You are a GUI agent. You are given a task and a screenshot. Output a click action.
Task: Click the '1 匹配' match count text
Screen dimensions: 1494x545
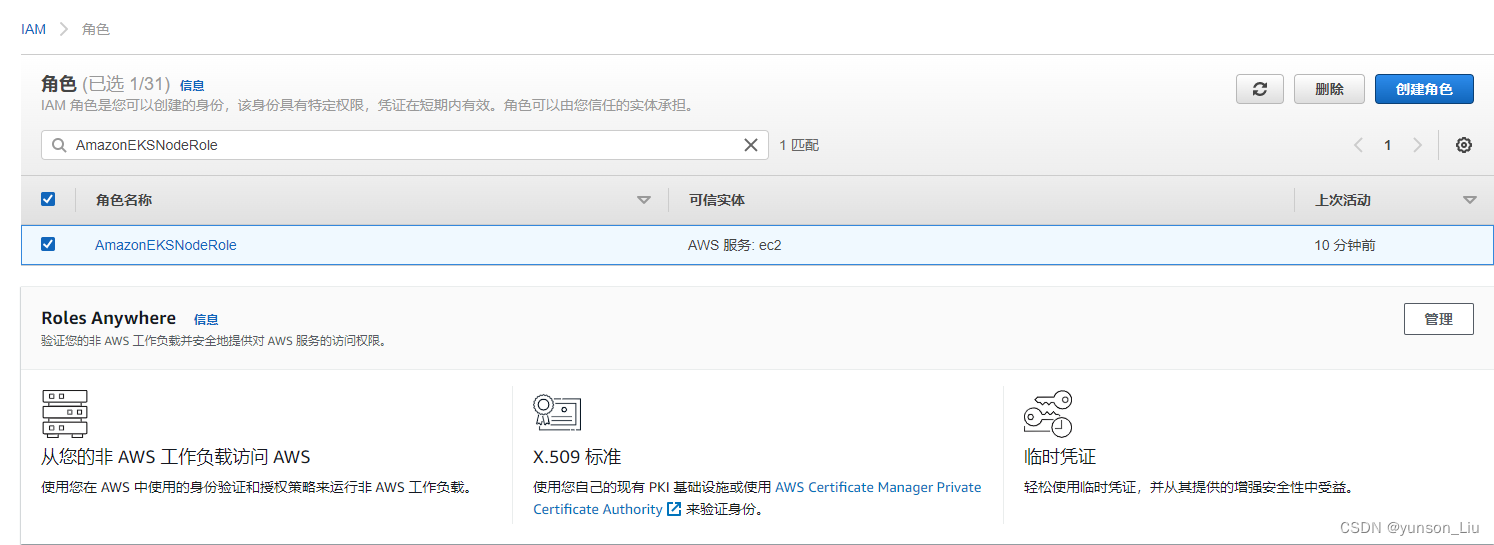(x=799, y=145)
